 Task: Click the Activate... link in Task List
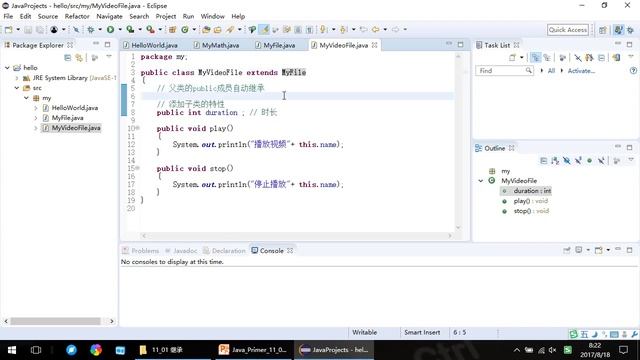tap(581, 71)
